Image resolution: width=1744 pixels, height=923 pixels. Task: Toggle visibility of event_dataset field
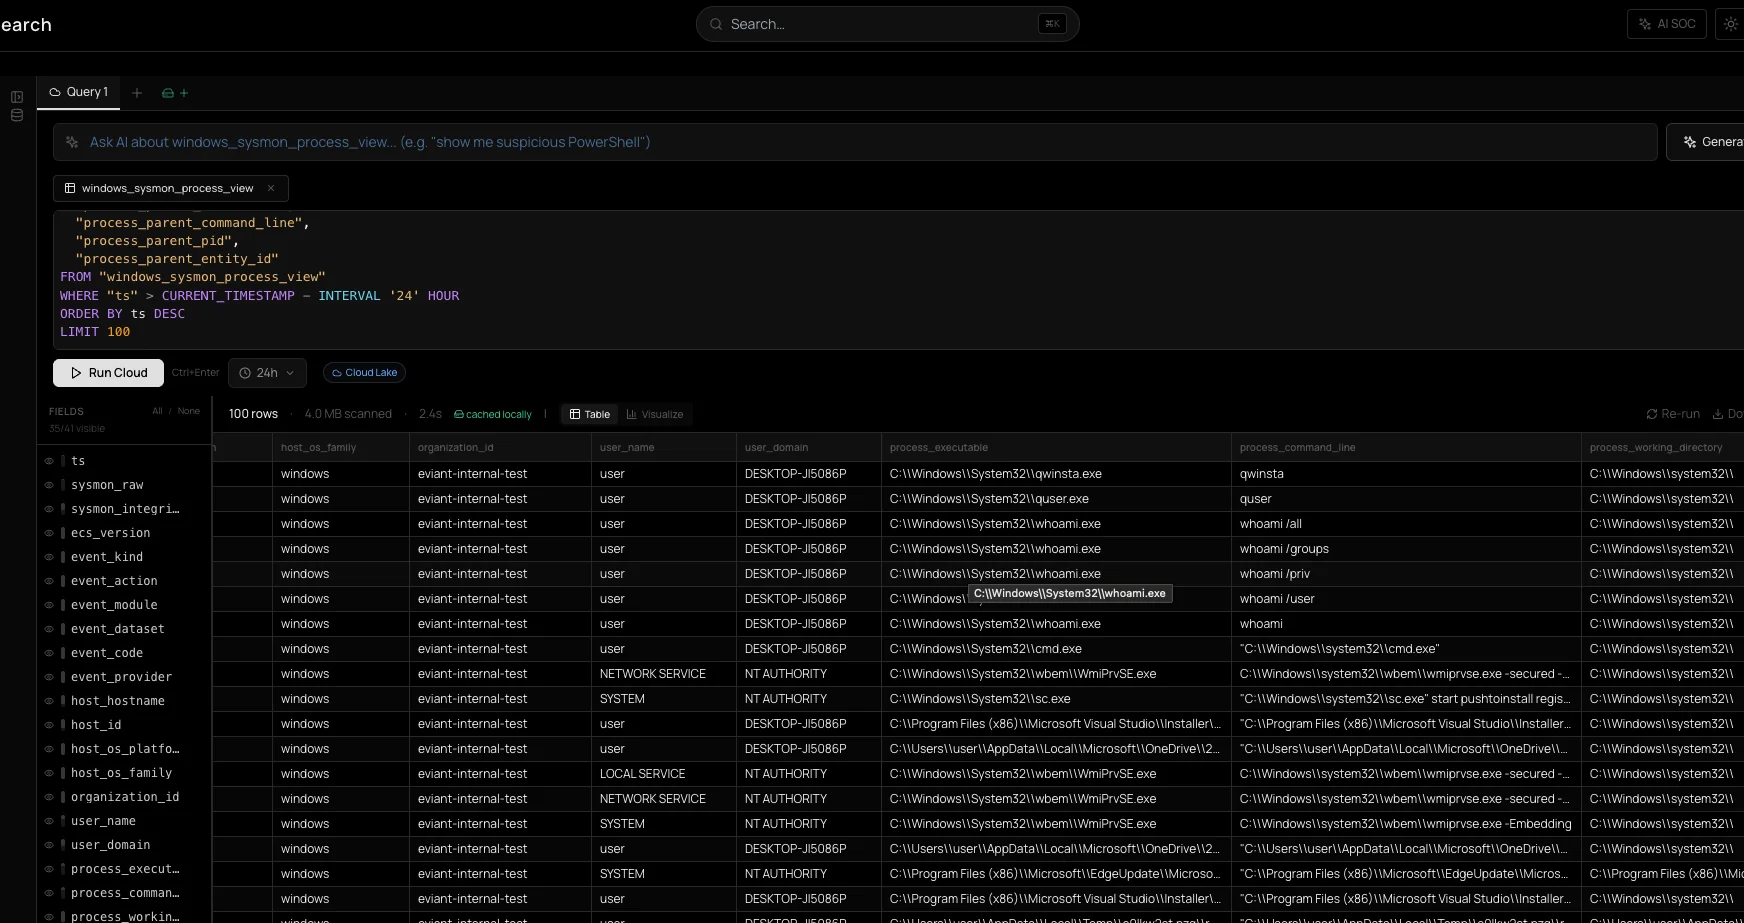click(x=49, y=629)
